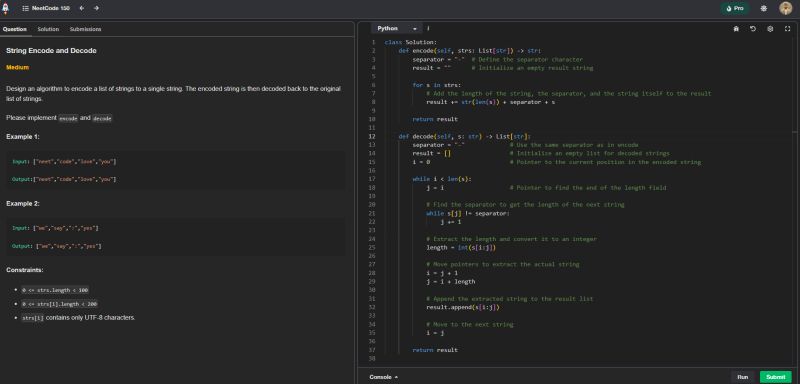Open the Python language dropdown
Viewport: 800px width, 384px height.
pos(397,29)
